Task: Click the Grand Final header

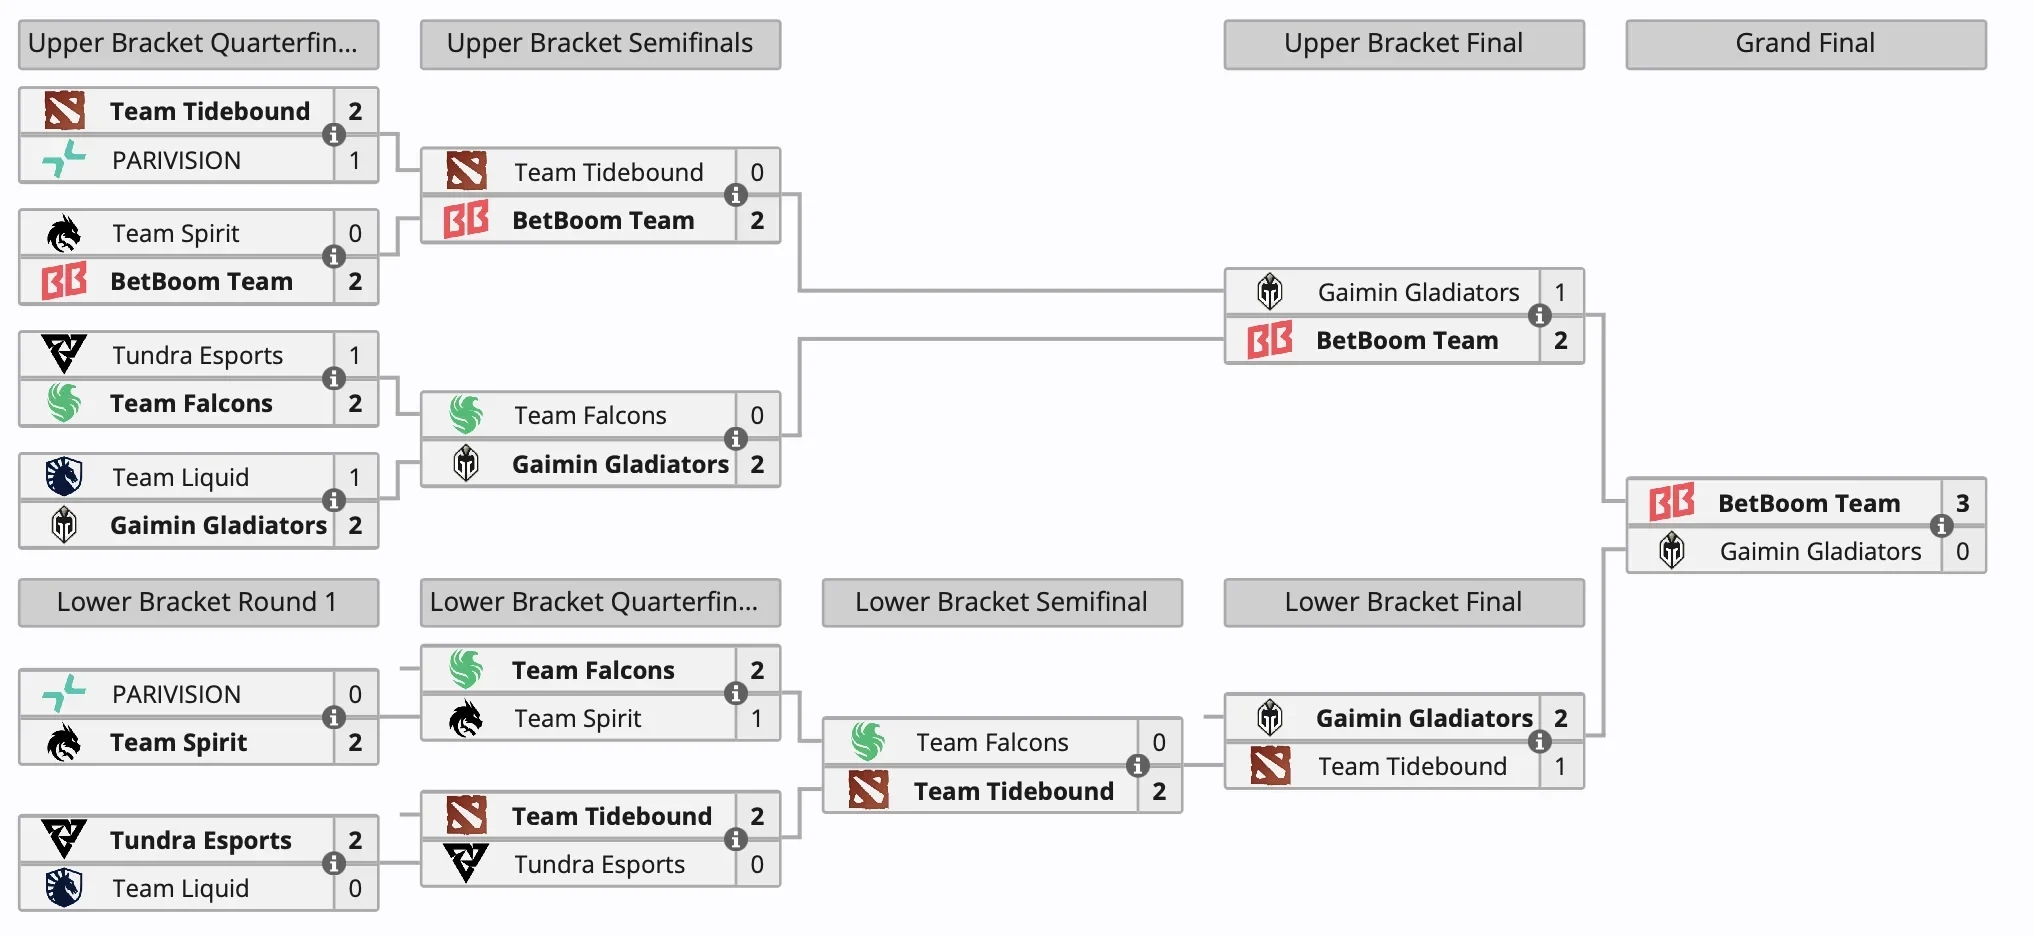Action: tap(1805, 44)
